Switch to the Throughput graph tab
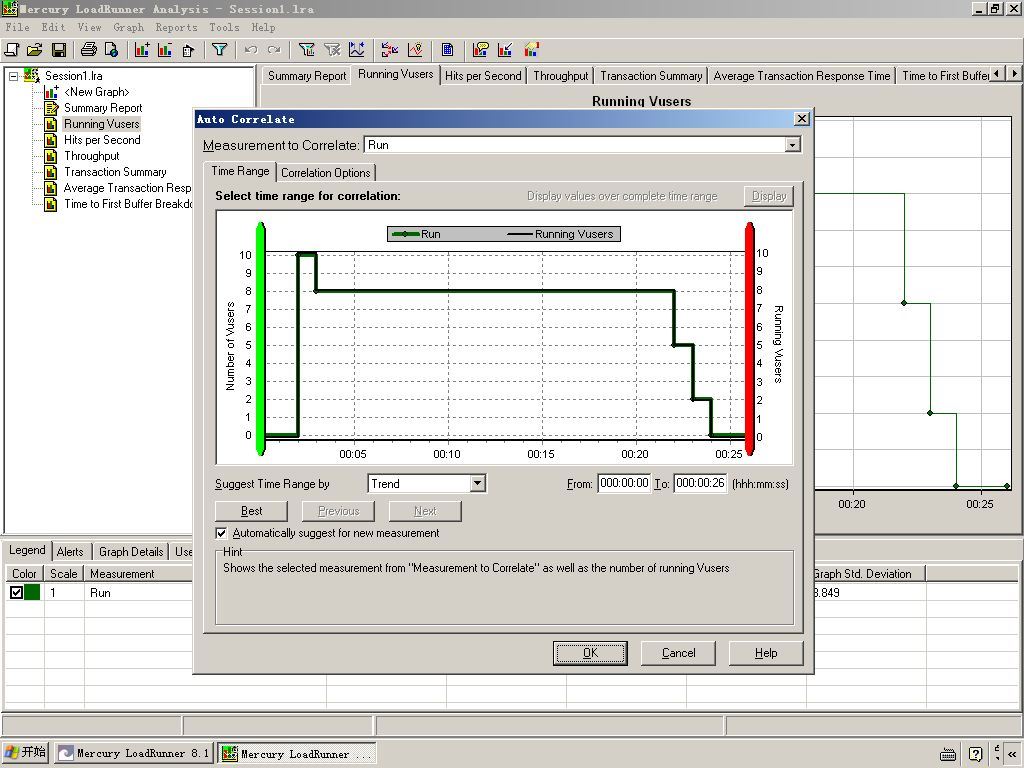Screen dimensions: 1024x768 tap(560, 76)
